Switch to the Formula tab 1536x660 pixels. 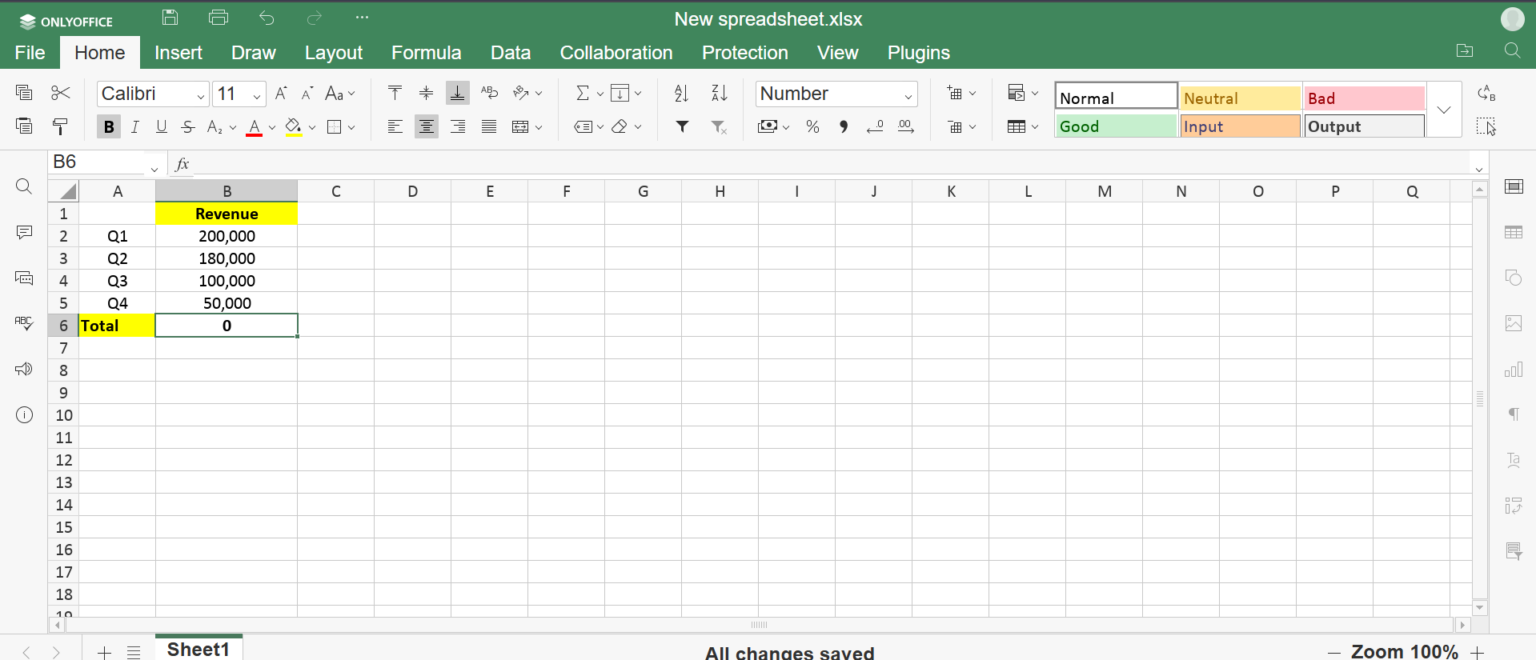click(x=426, y=53)
